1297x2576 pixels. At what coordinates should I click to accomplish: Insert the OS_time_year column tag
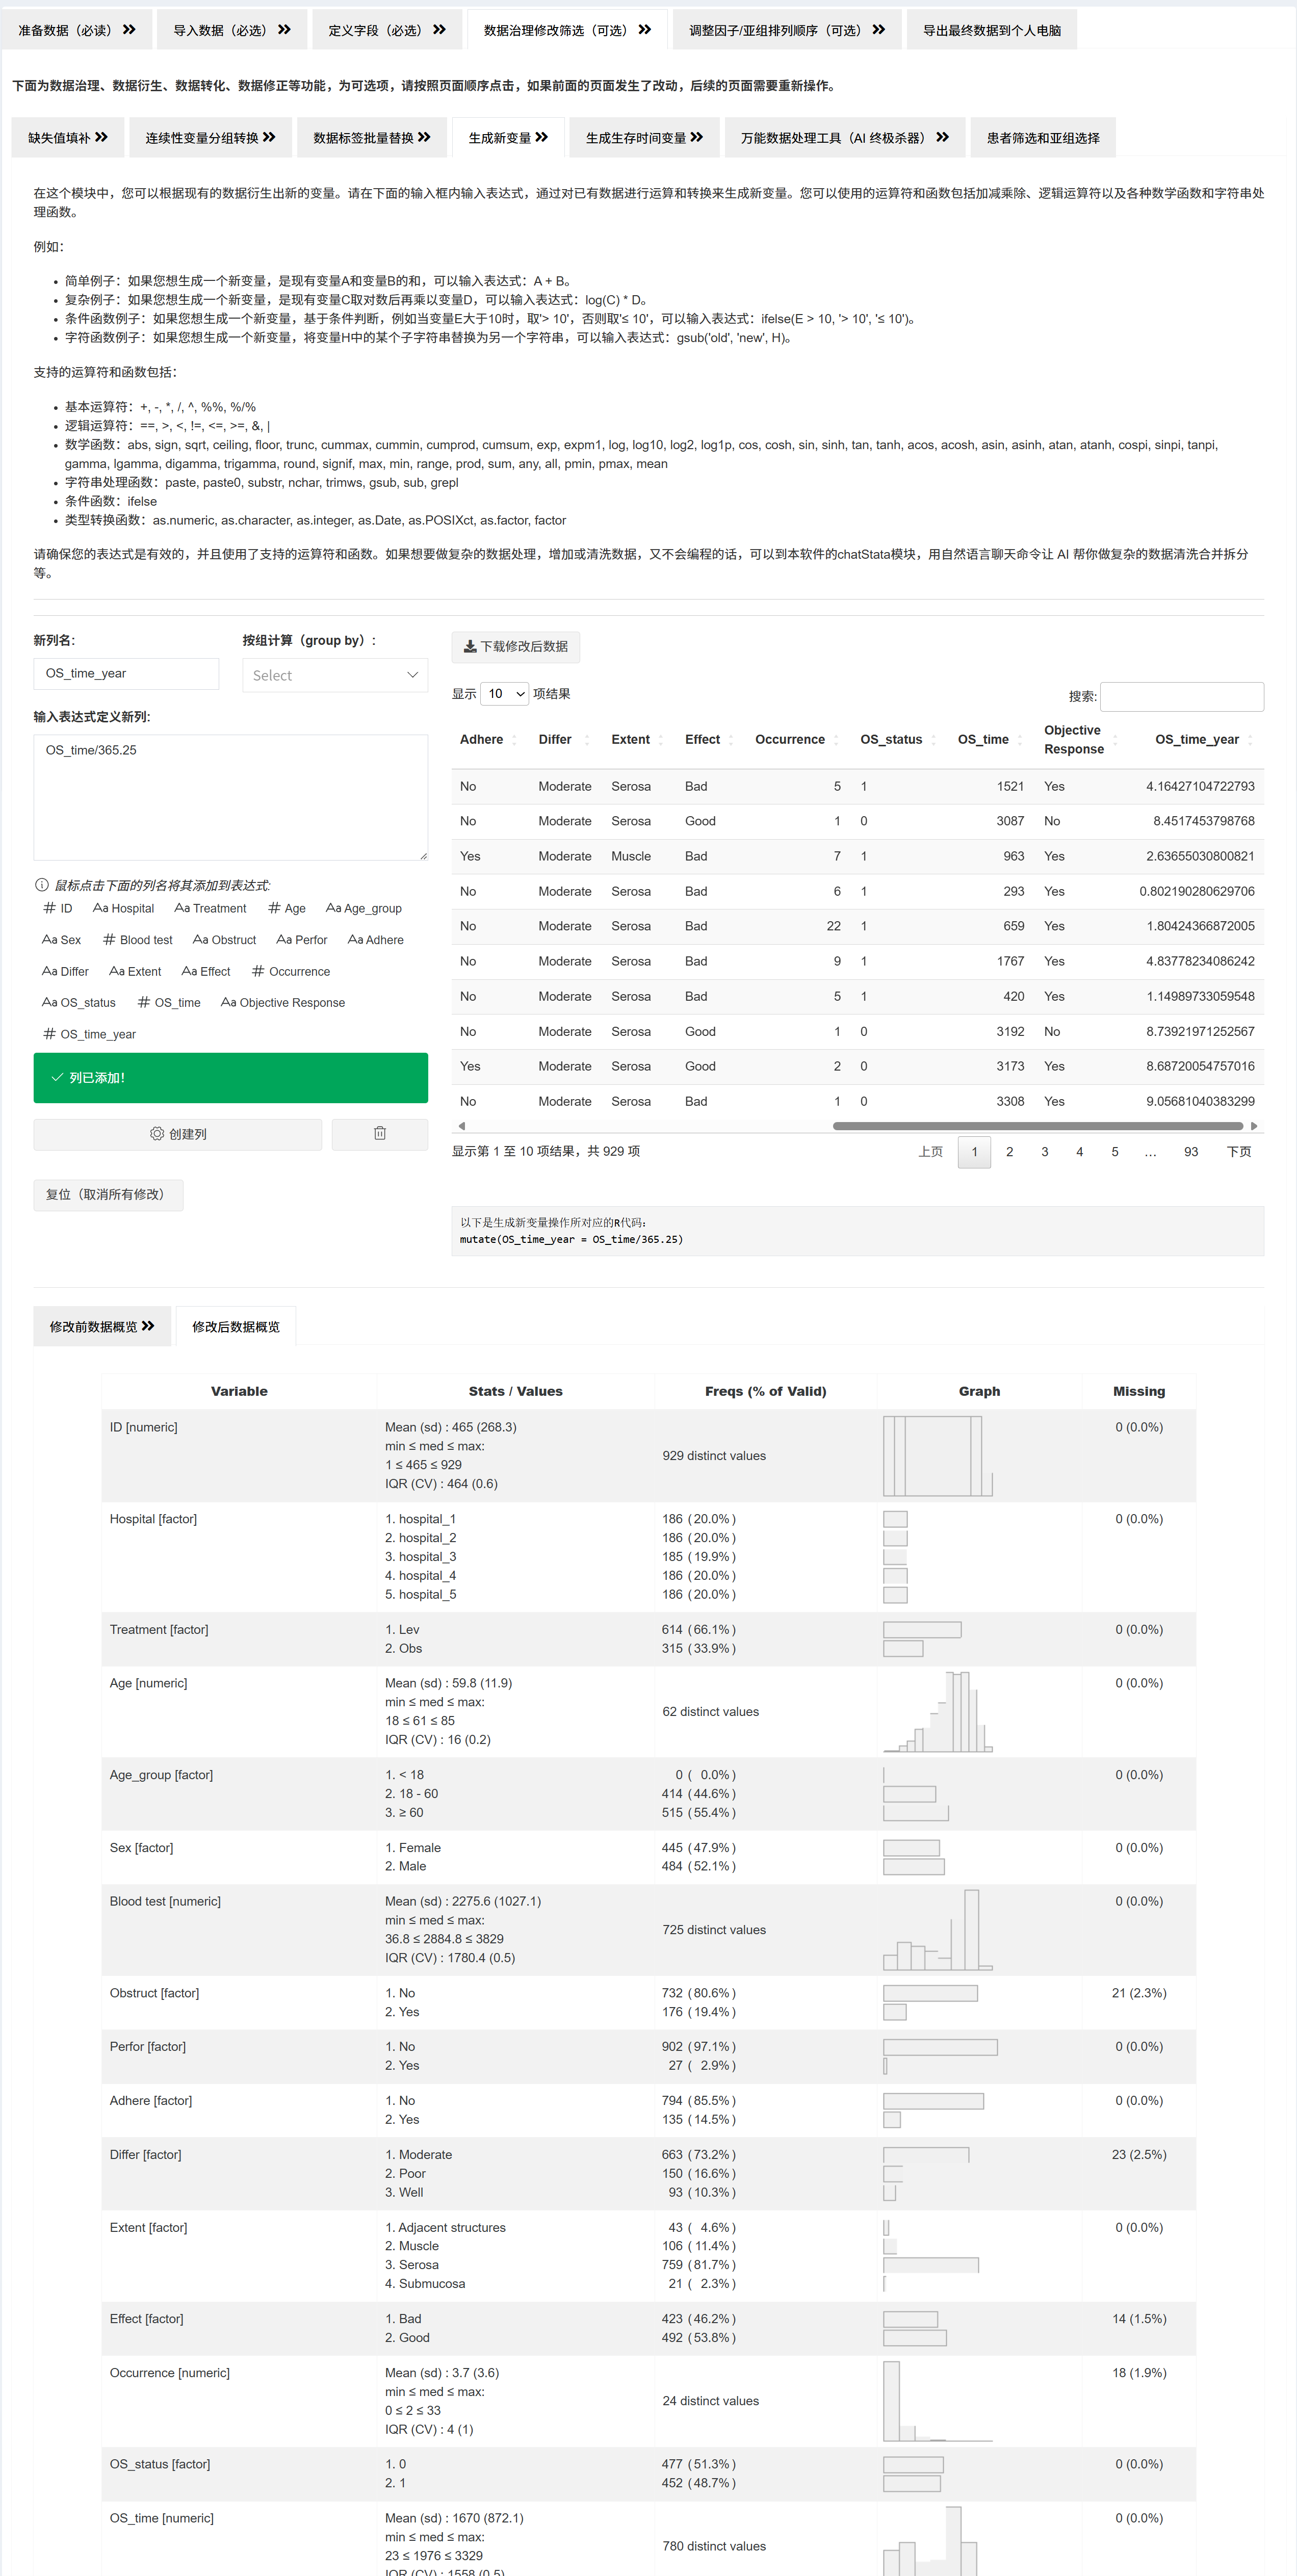(89, 1034)
